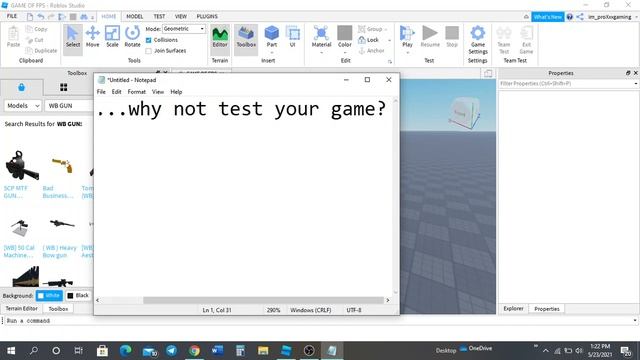Image resolution: width=640 pixels, height=360 pixels.
Task: Click the viewport orientation cube
Action: tap(463, 113)
